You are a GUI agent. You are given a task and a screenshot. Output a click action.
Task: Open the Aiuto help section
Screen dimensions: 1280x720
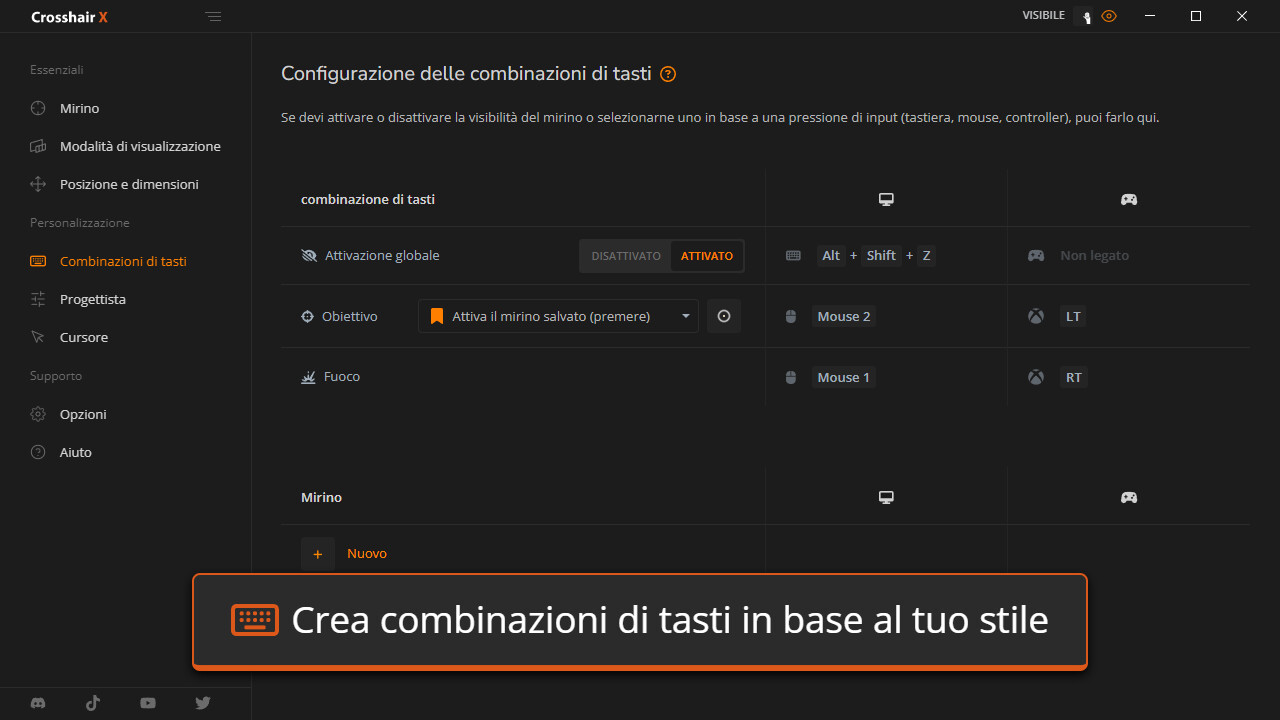coord(75,452)
